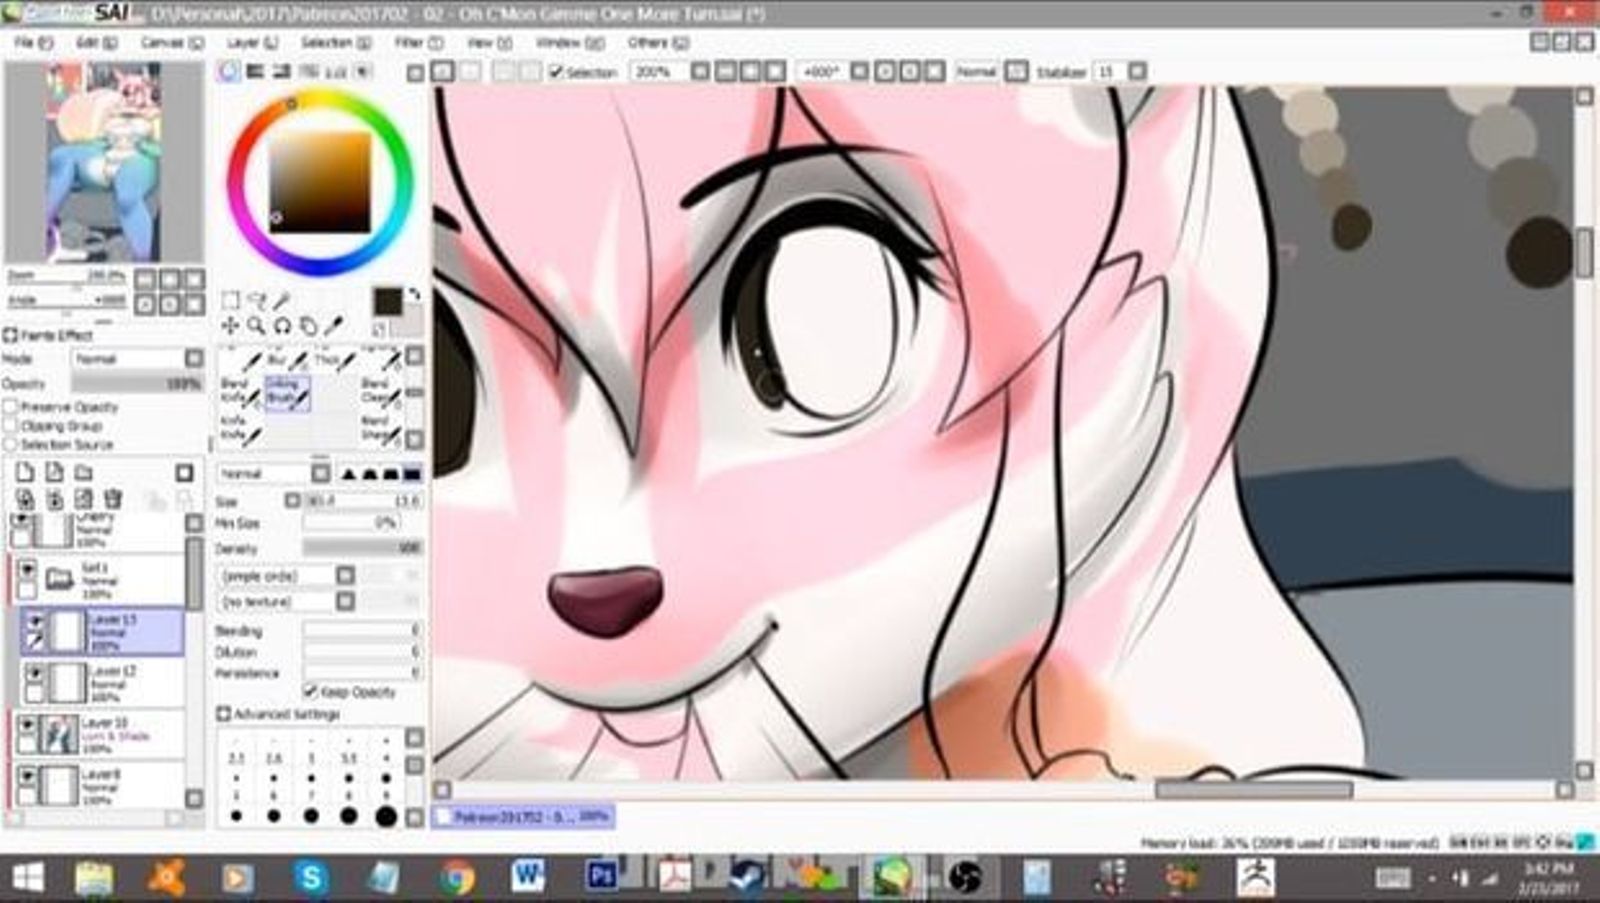Select the Color Picker eyedropper tool

334,326
